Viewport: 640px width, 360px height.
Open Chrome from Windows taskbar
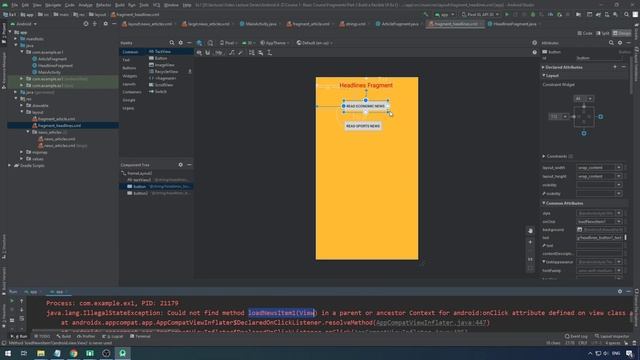[73, 353]
